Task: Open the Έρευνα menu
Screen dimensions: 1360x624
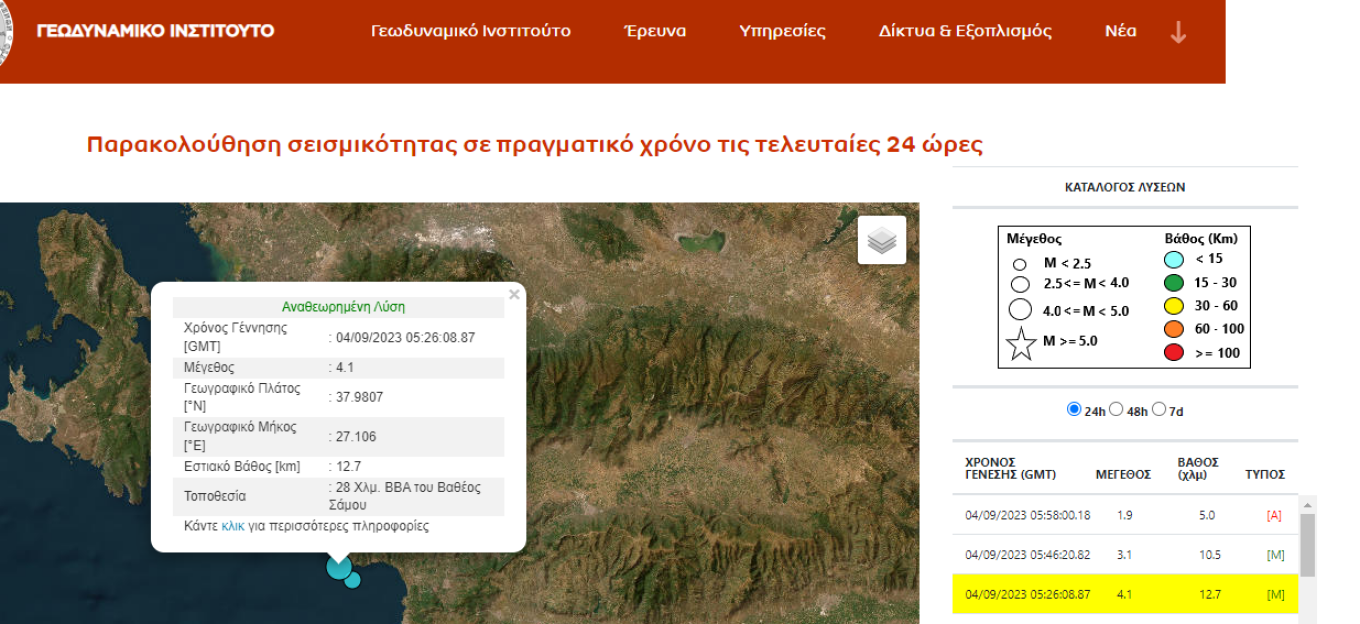Action: click(x=654, y=31)
